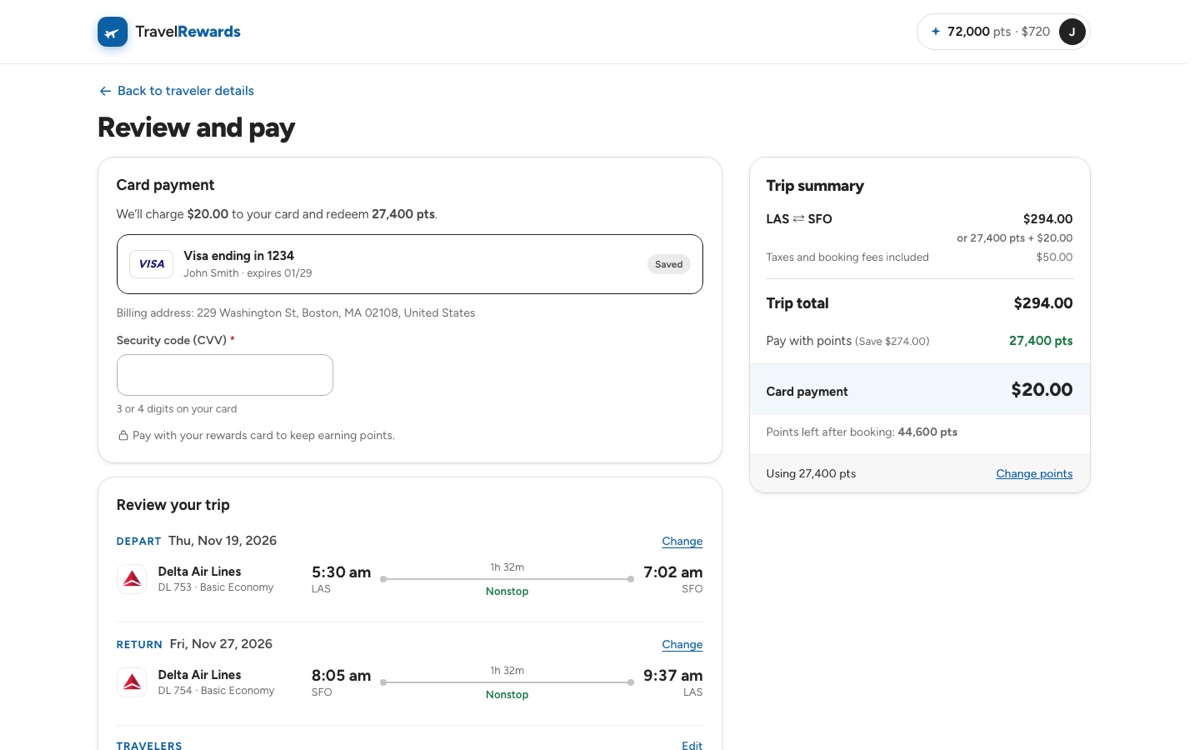
Task: Click the Review and pay heading
Action: pyautogui.click(x=196, y=127)
